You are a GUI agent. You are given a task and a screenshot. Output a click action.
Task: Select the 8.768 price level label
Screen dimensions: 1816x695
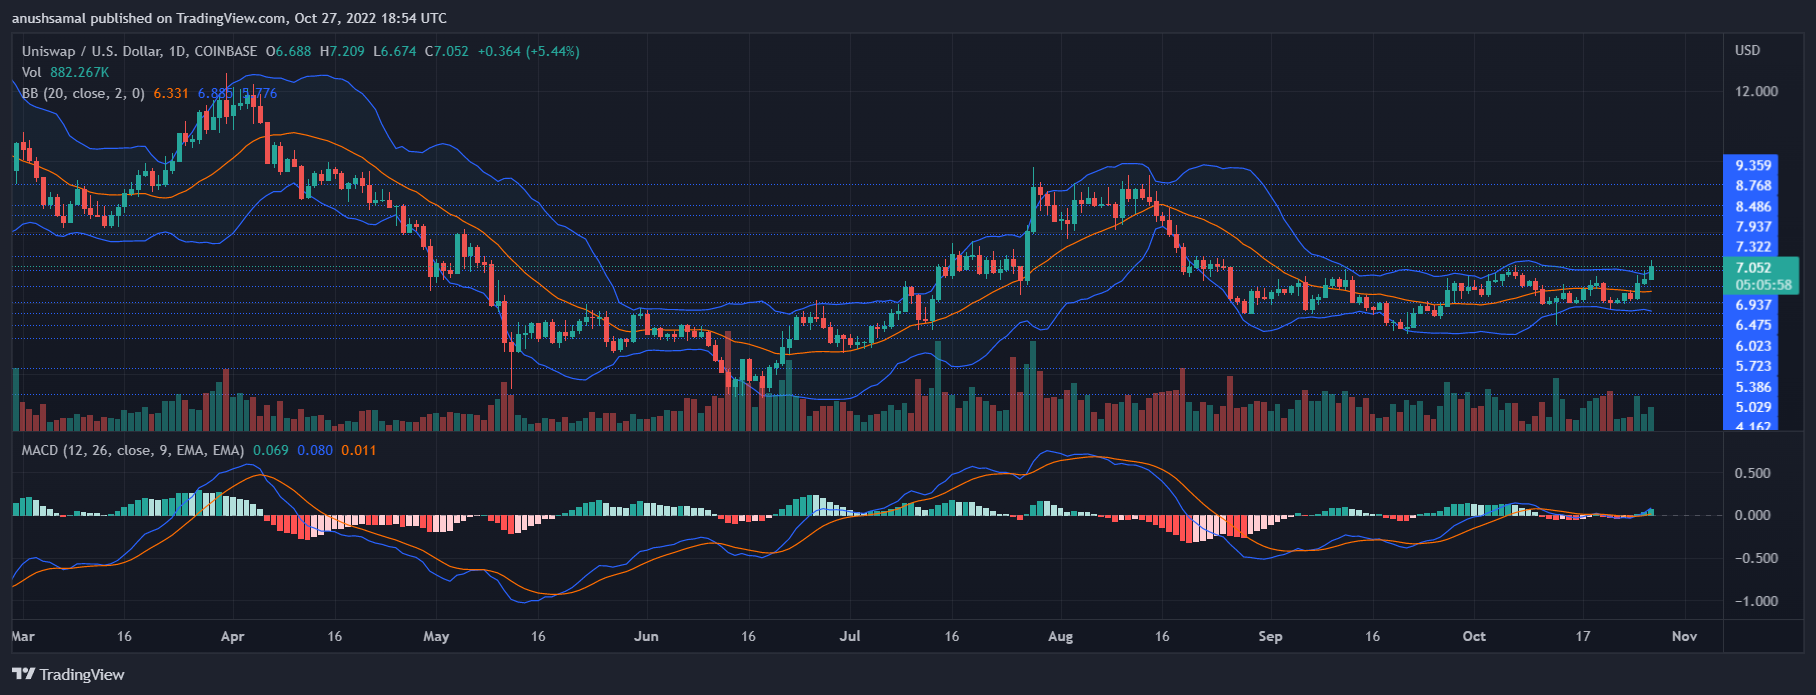[1753, 186]
